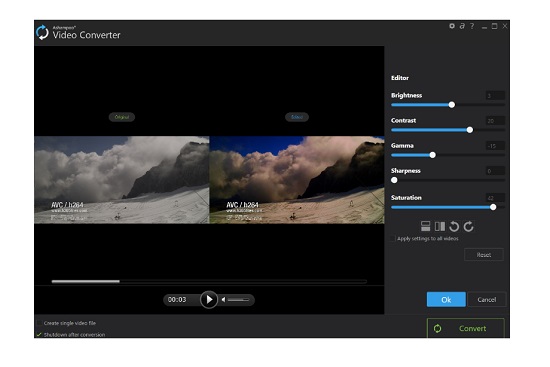Click the Editor heading

coord(400,78)
